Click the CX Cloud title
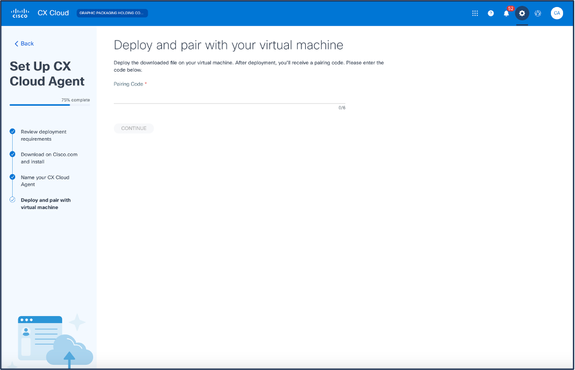 [x=53, y=13]
